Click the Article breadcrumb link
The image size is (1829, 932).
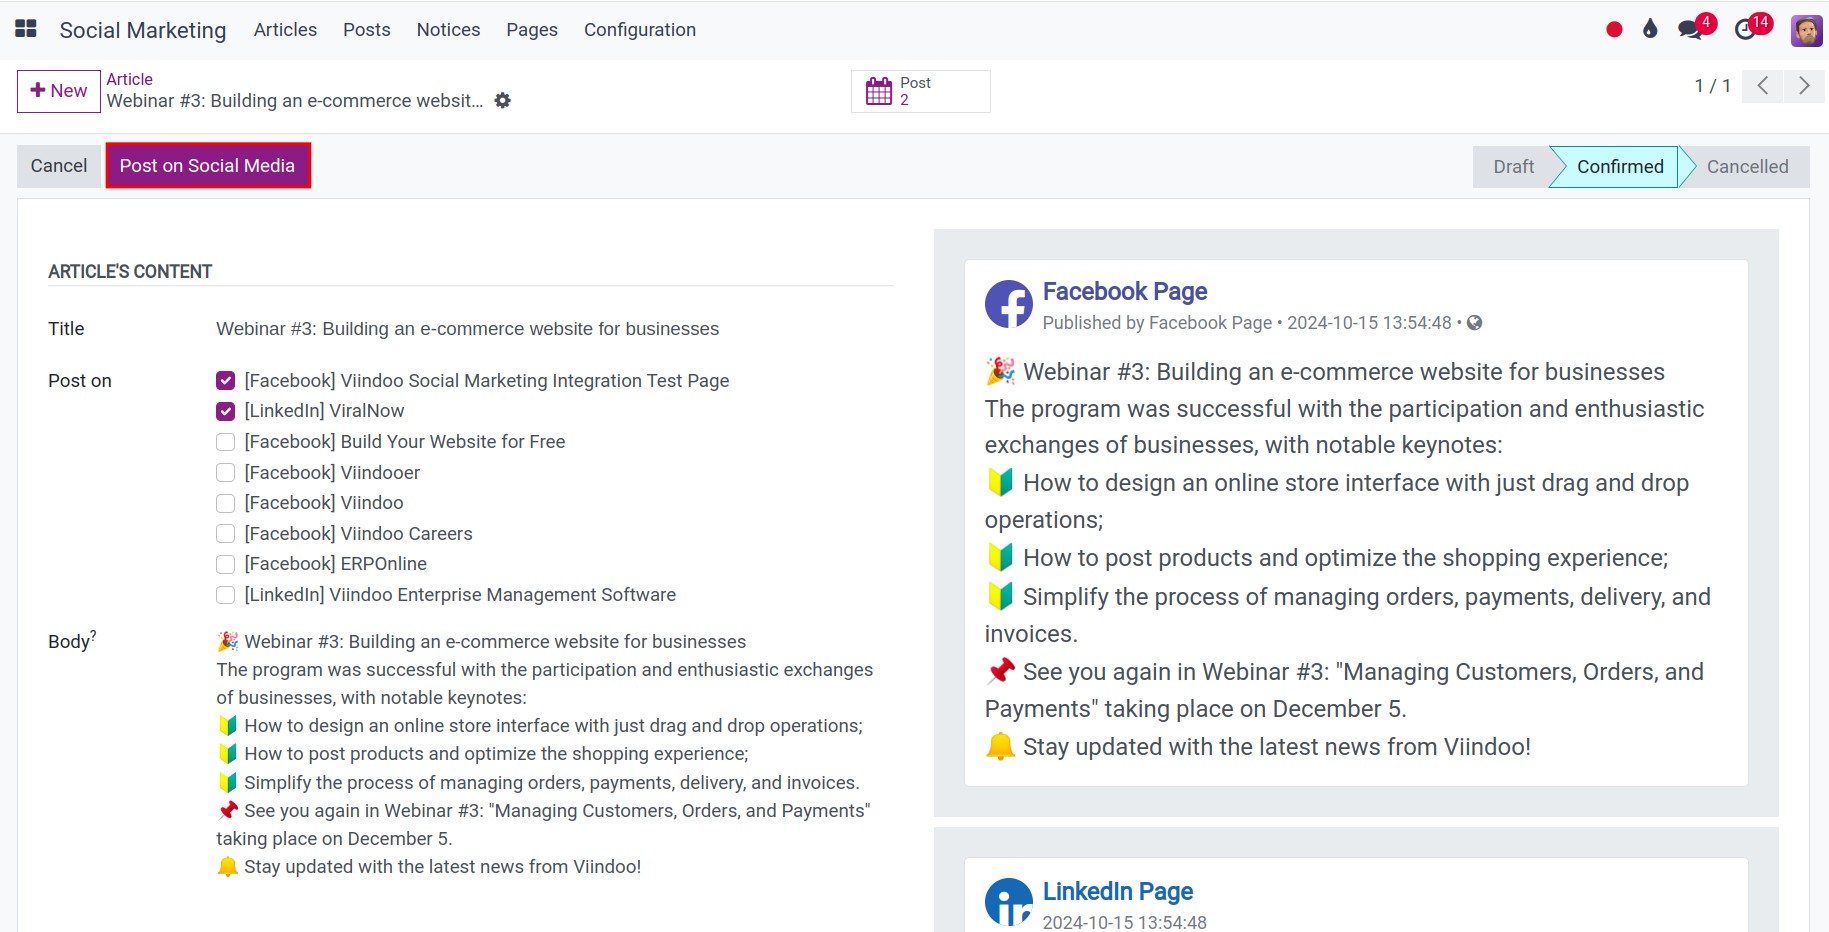(x=130, y=79)
